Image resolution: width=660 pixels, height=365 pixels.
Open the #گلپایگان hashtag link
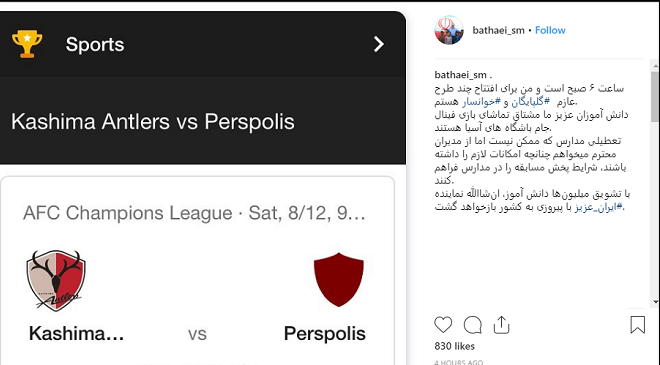(x=531, y=101)
